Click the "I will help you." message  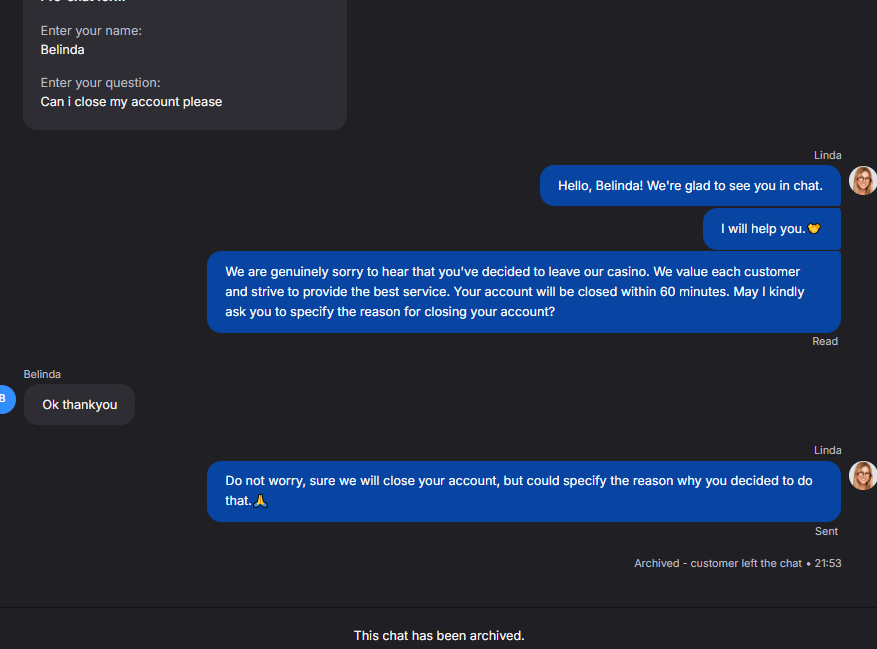(762, 229)
